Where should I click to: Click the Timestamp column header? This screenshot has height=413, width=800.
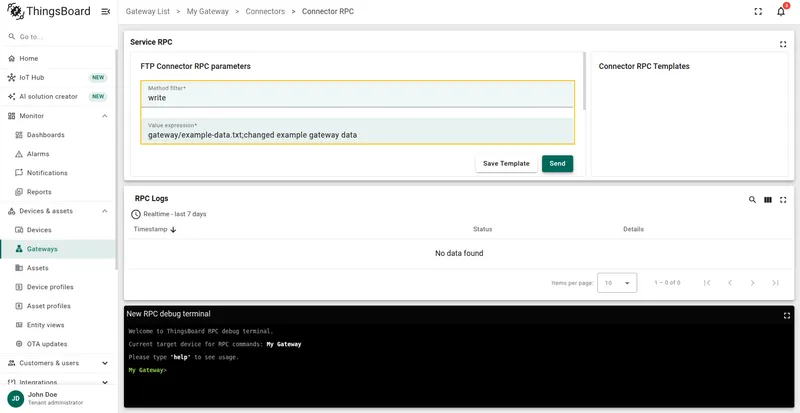point(150,229)
